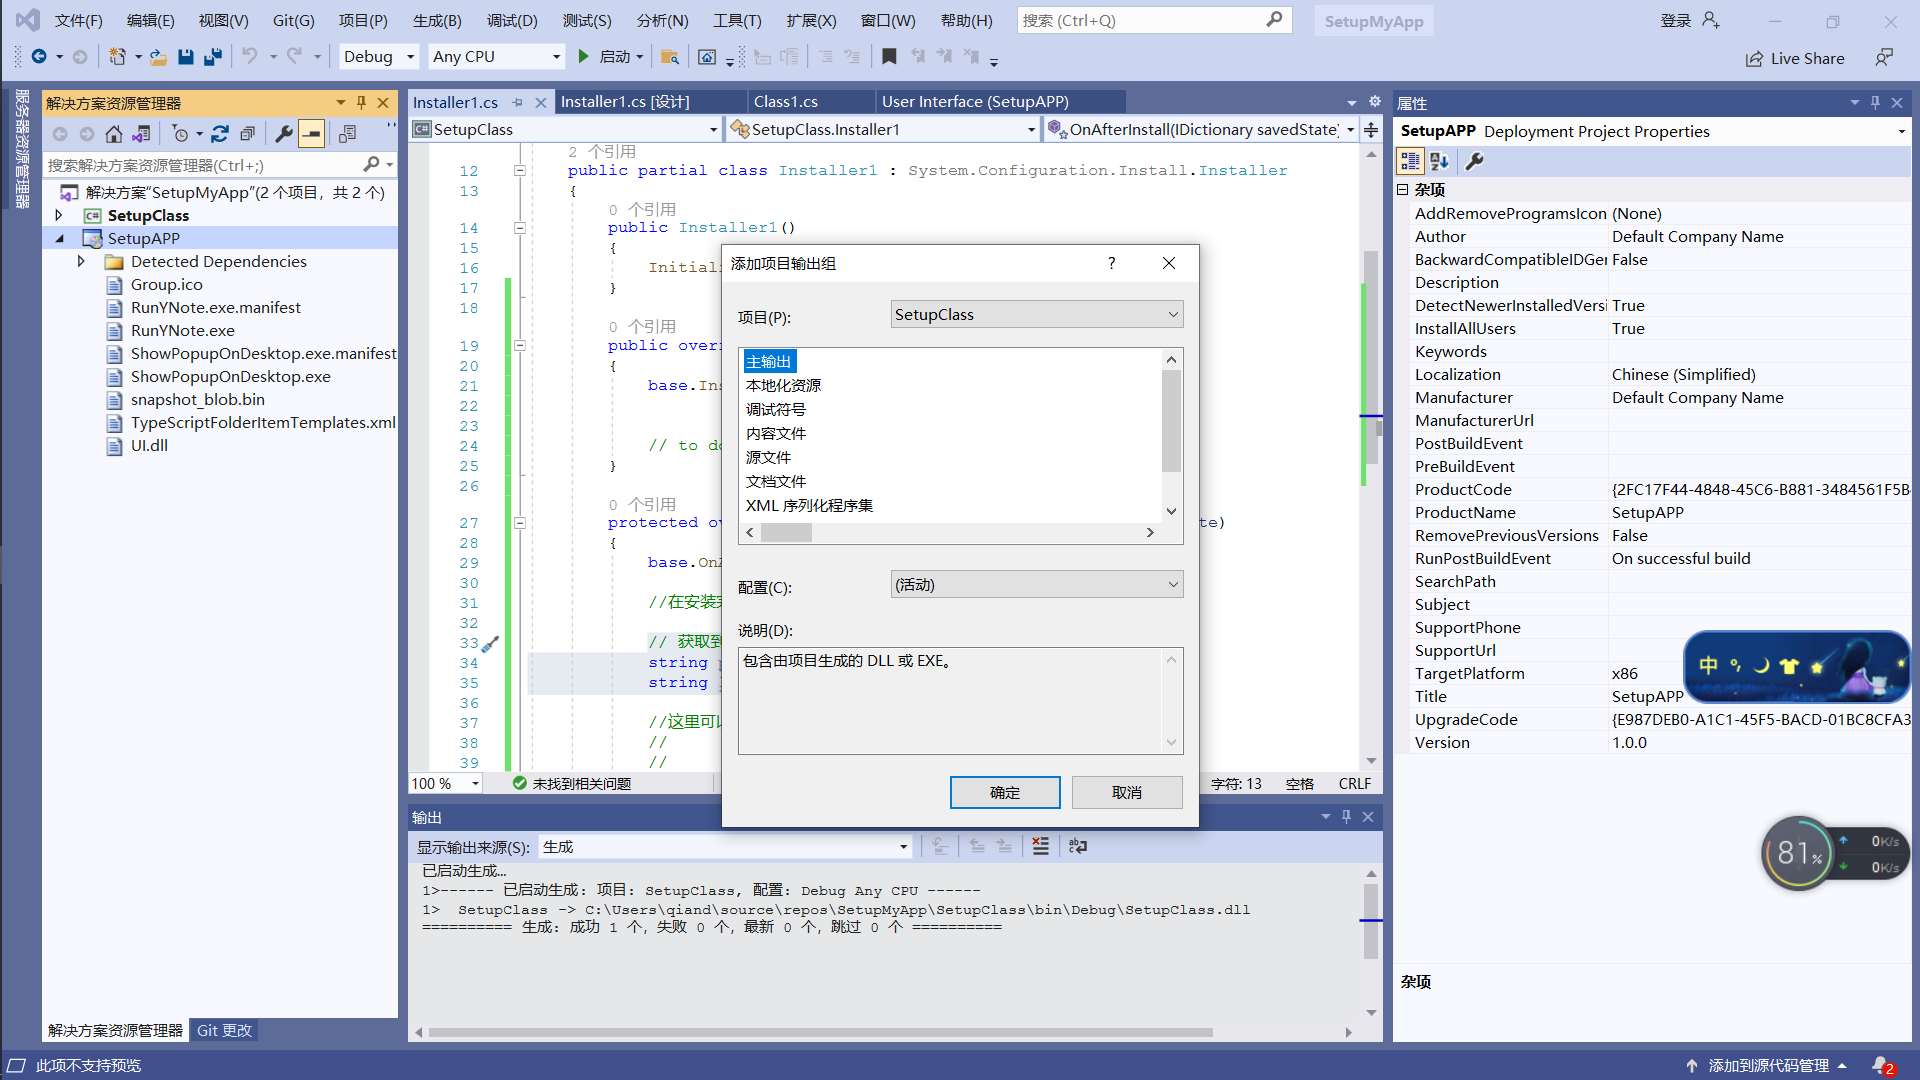This screenshot has height=1080, width=1920.
Task: Click the Sync/Refresh icon in Solution Explorer
Action: pyautogui.click(x=220, y=134)
